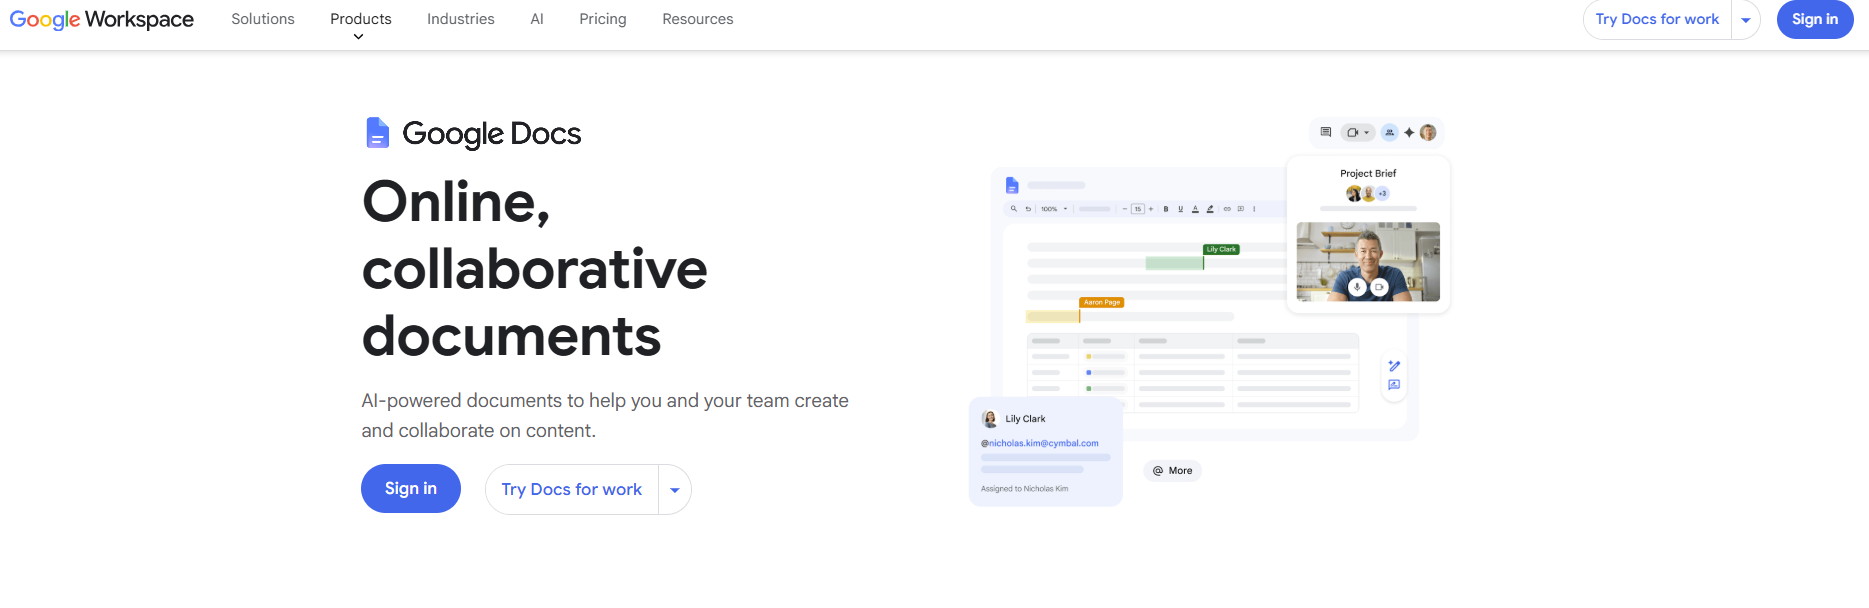The height and width of the screenshot is (608, 1869).
Task: Click the 'Google Docs' product title text
Action: click(x=491, y=133)
